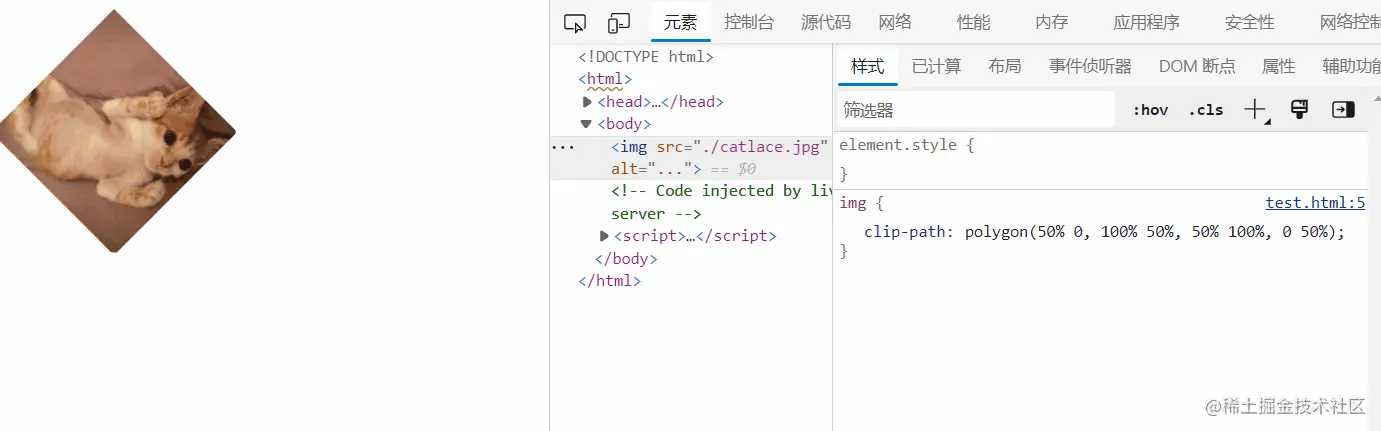Select the 事件侦听器 subtab

[x=1090, y=66]
